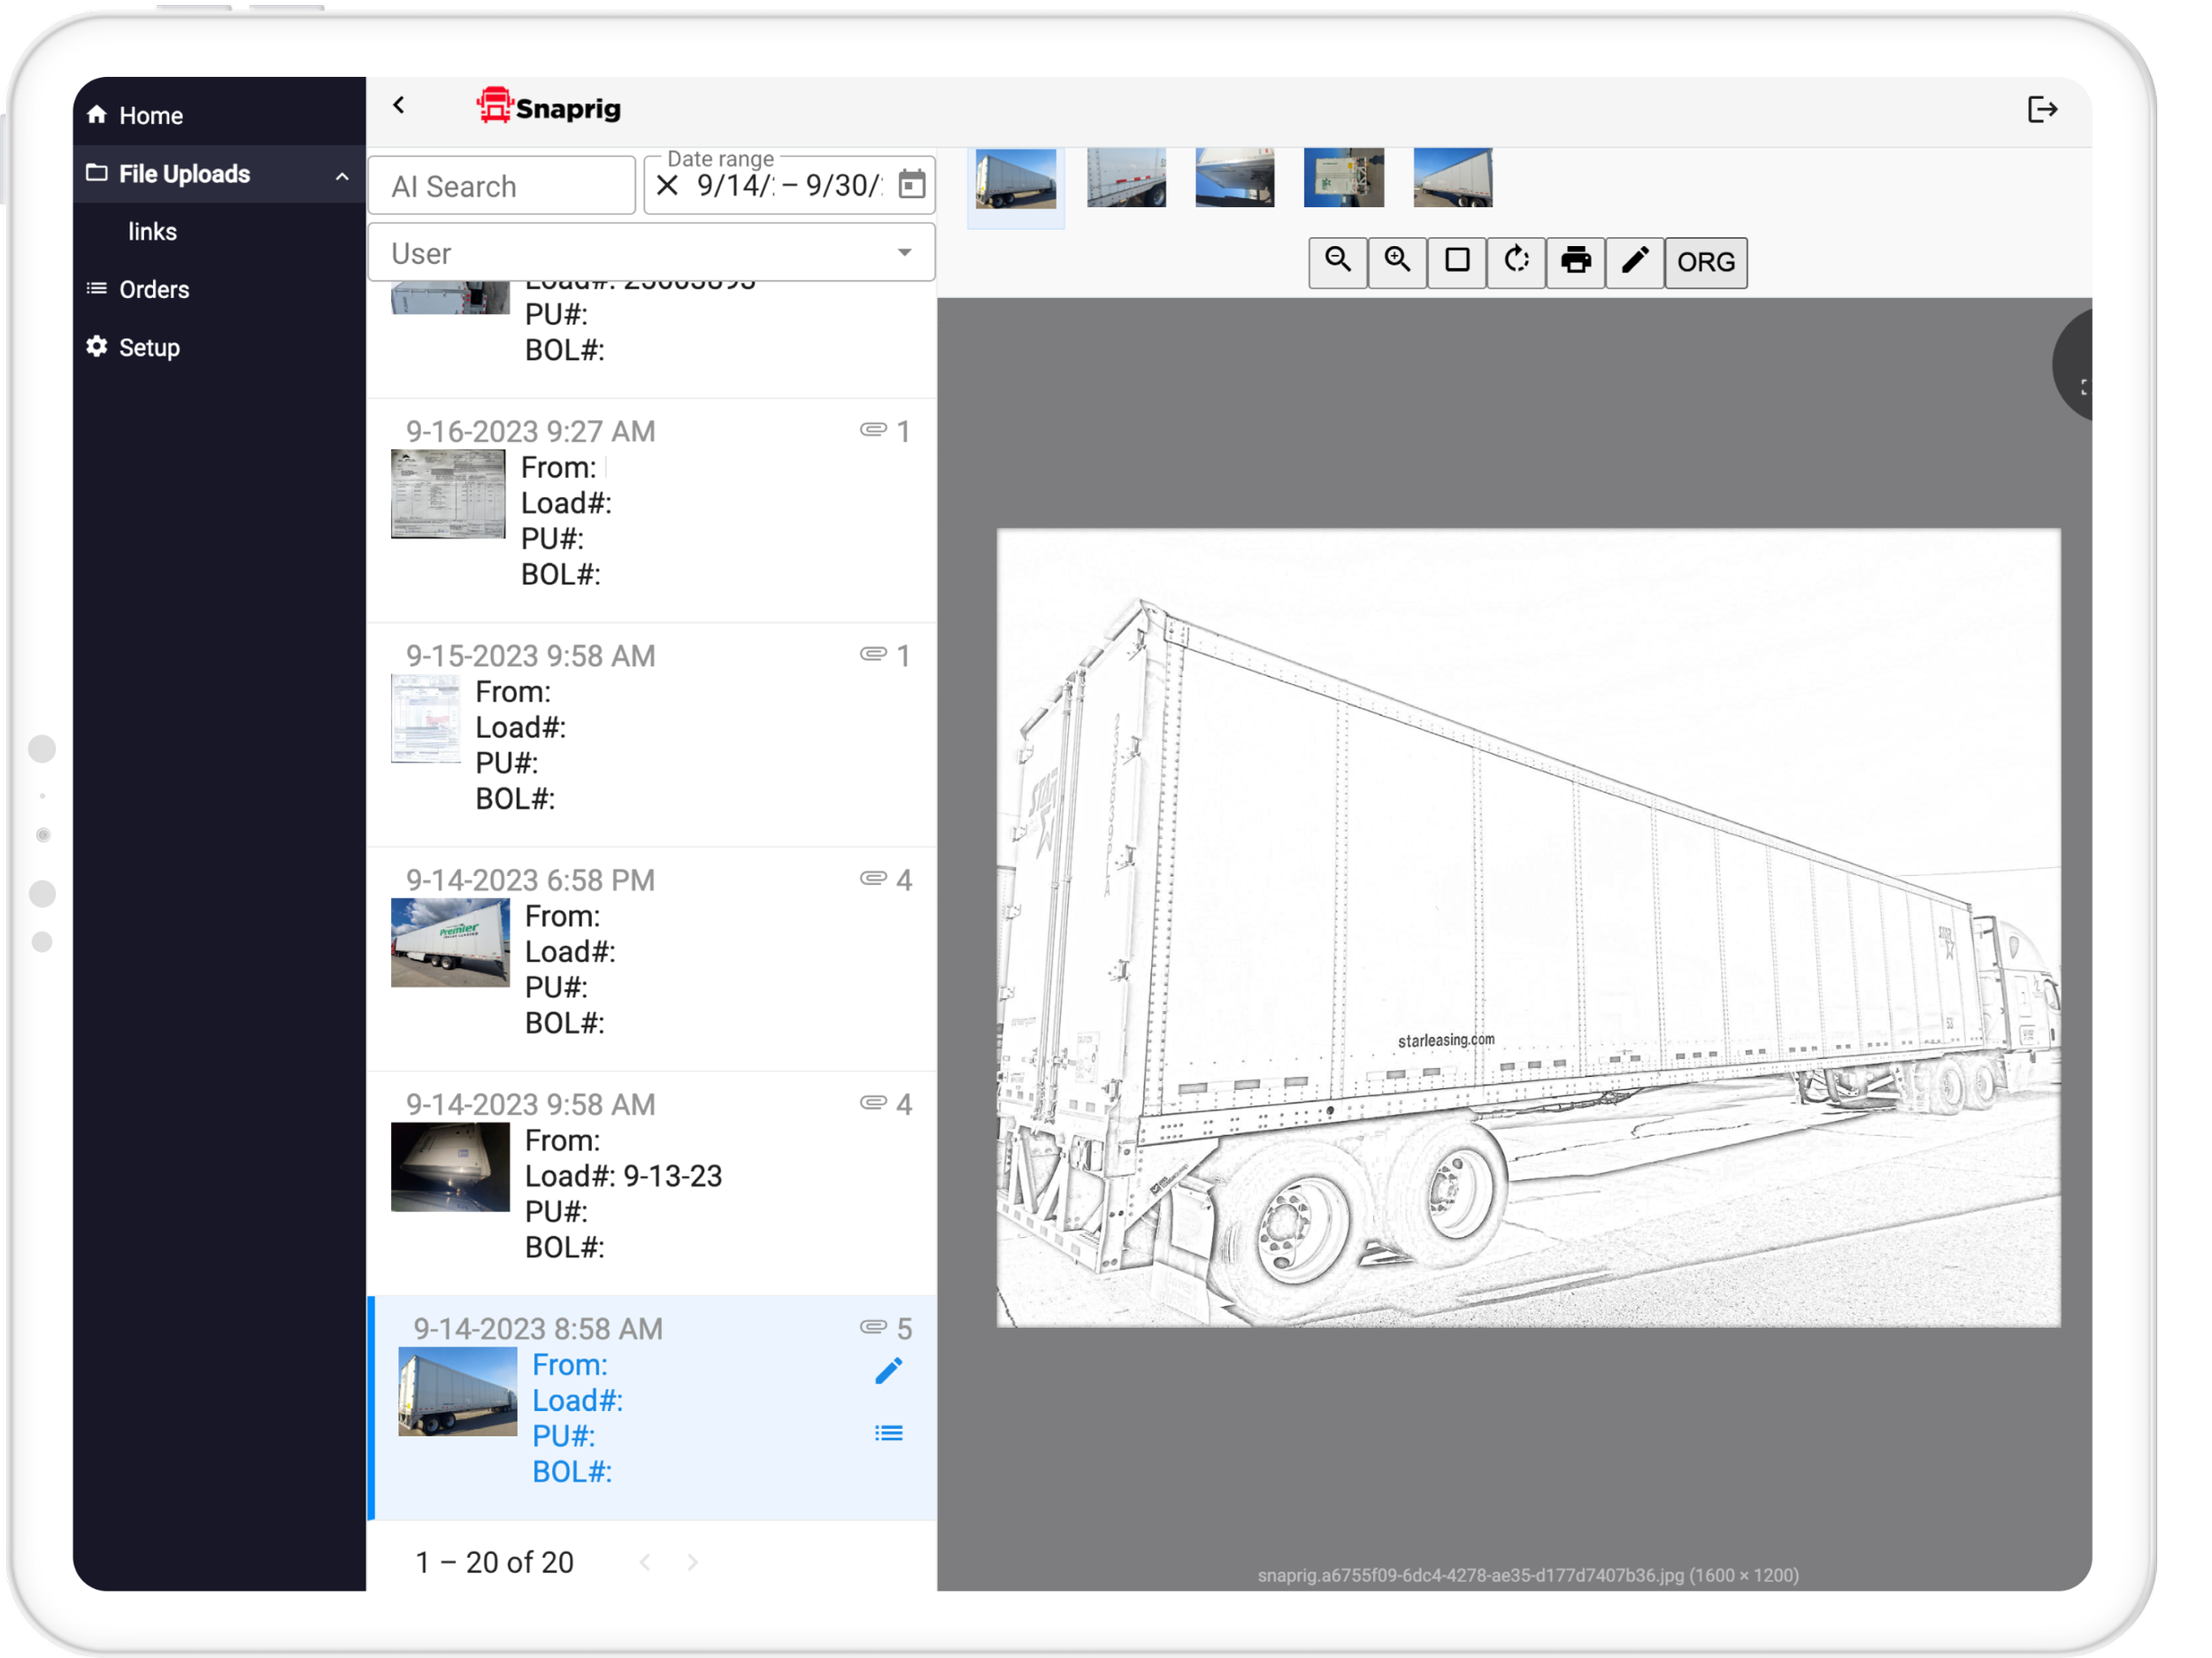Viewport: 2212px width, 1658px height.
Task: Rotate the image with rotate icon
Action: coord(1515,262)
